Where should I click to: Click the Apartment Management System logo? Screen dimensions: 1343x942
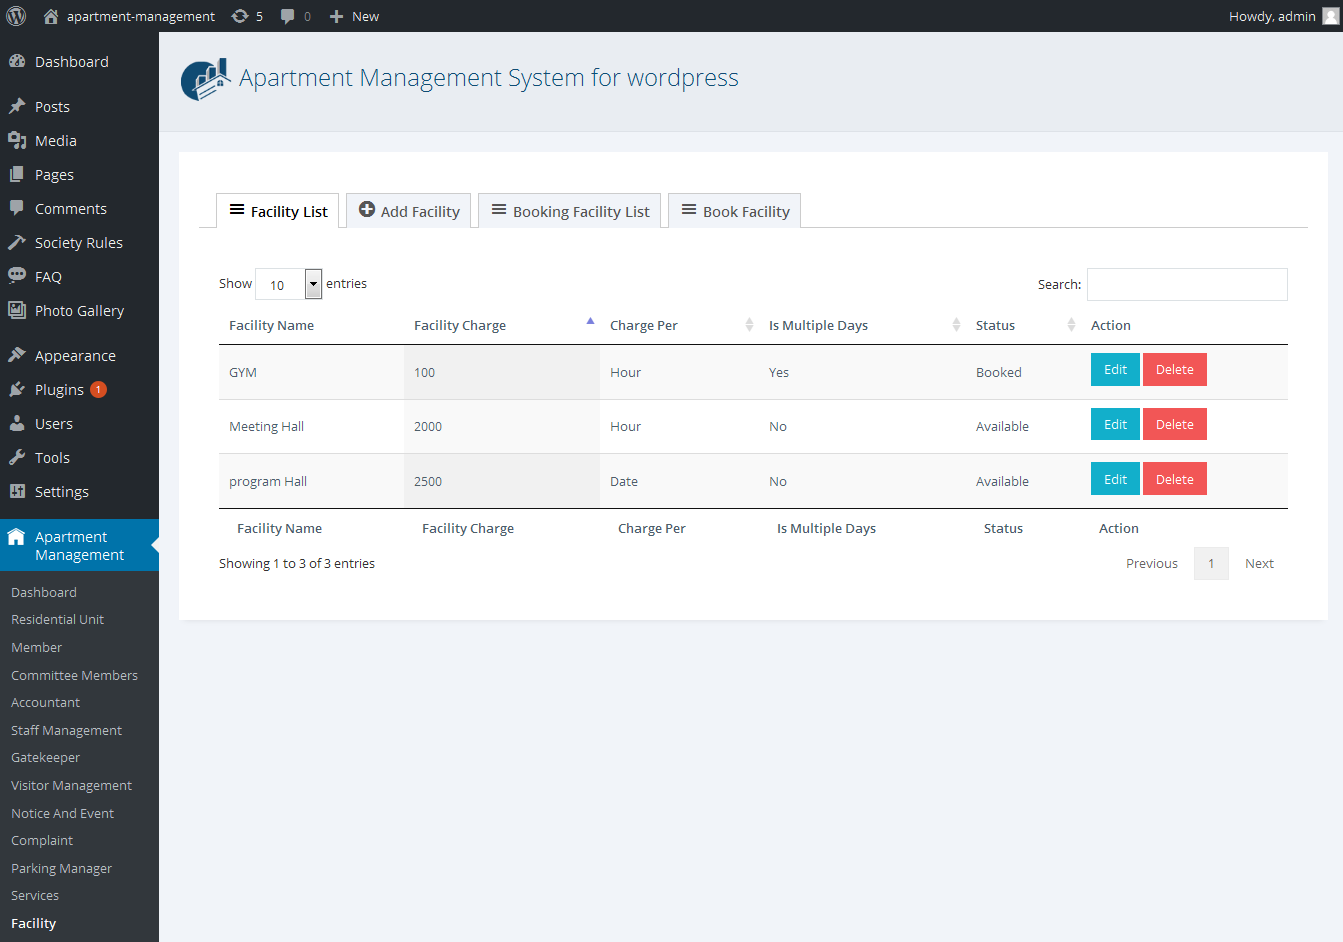[206, 80]
